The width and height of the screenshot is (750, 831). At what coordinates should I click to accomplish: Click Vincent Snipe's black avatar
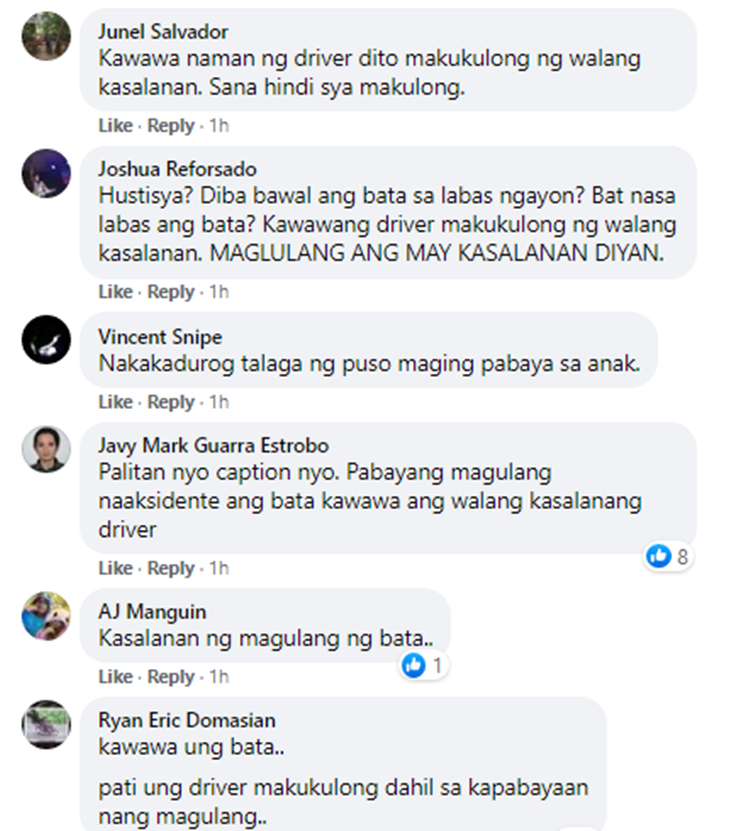46,340
